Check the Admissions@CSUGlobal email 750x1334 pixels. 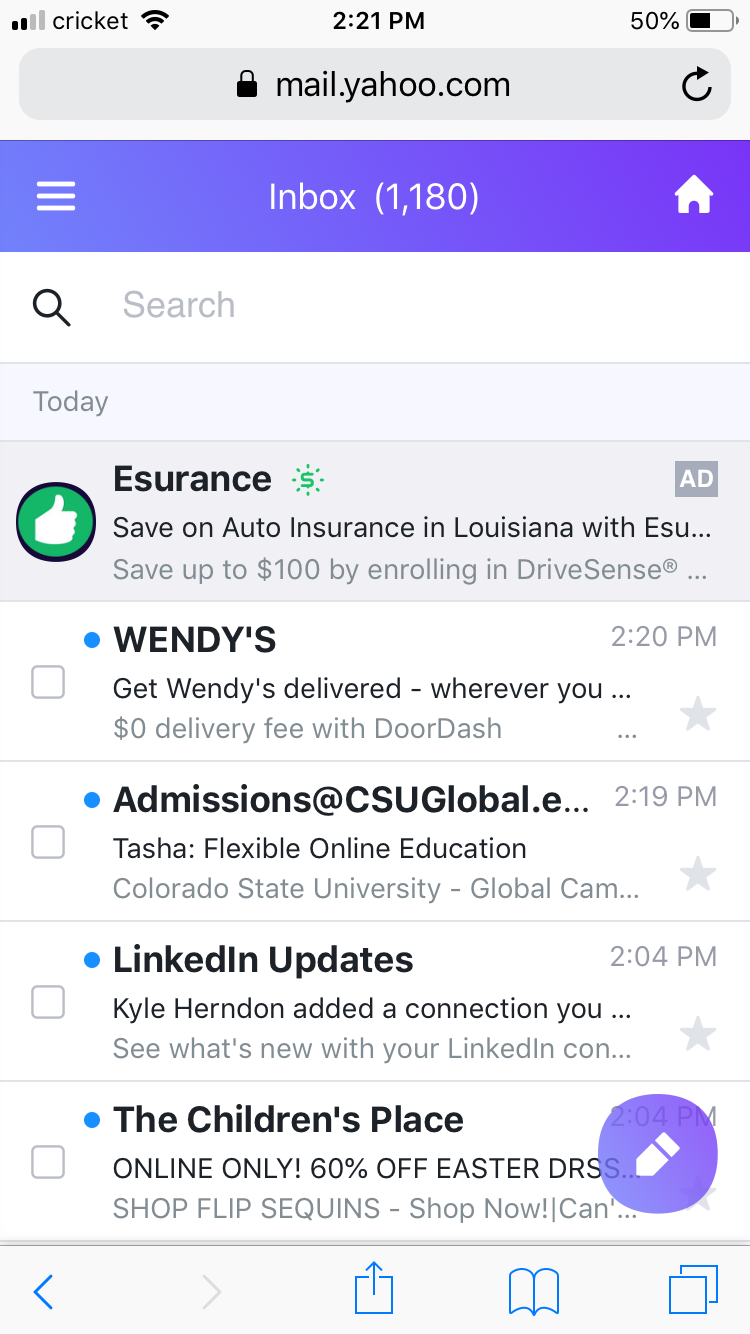click(48, 842)
